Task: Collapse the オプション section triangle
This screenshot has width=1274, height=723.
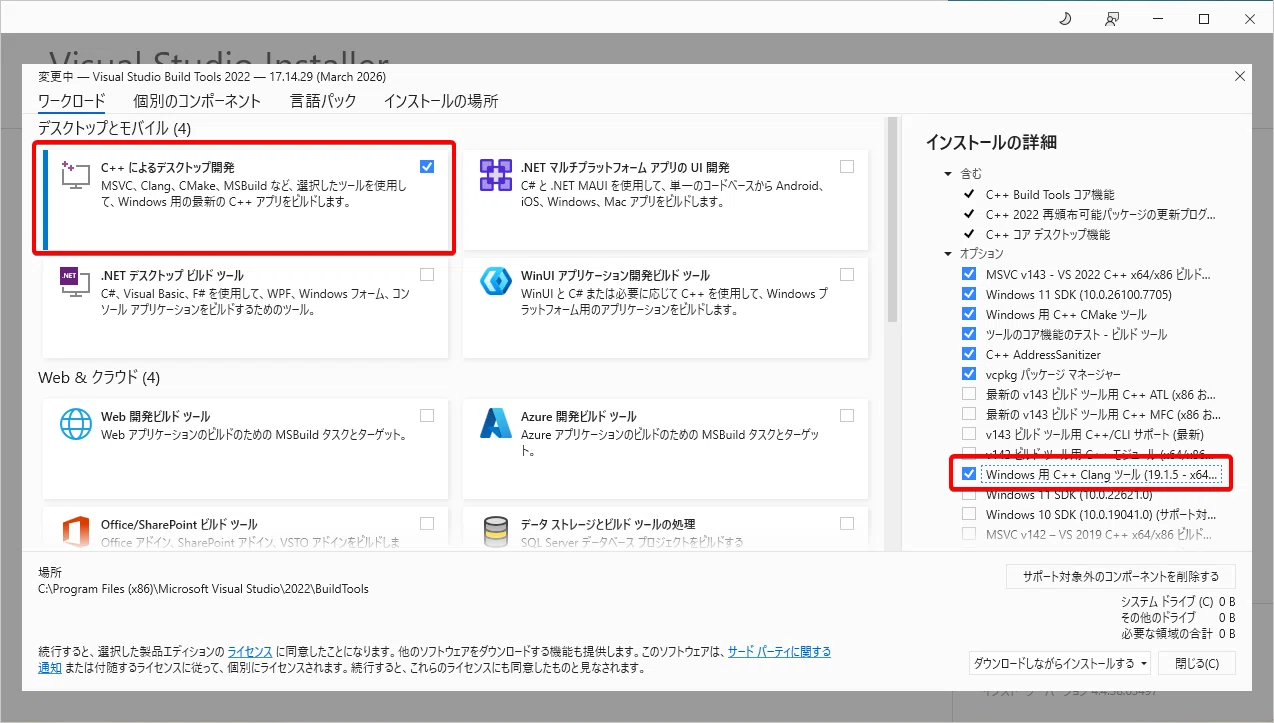Action: 948,254
